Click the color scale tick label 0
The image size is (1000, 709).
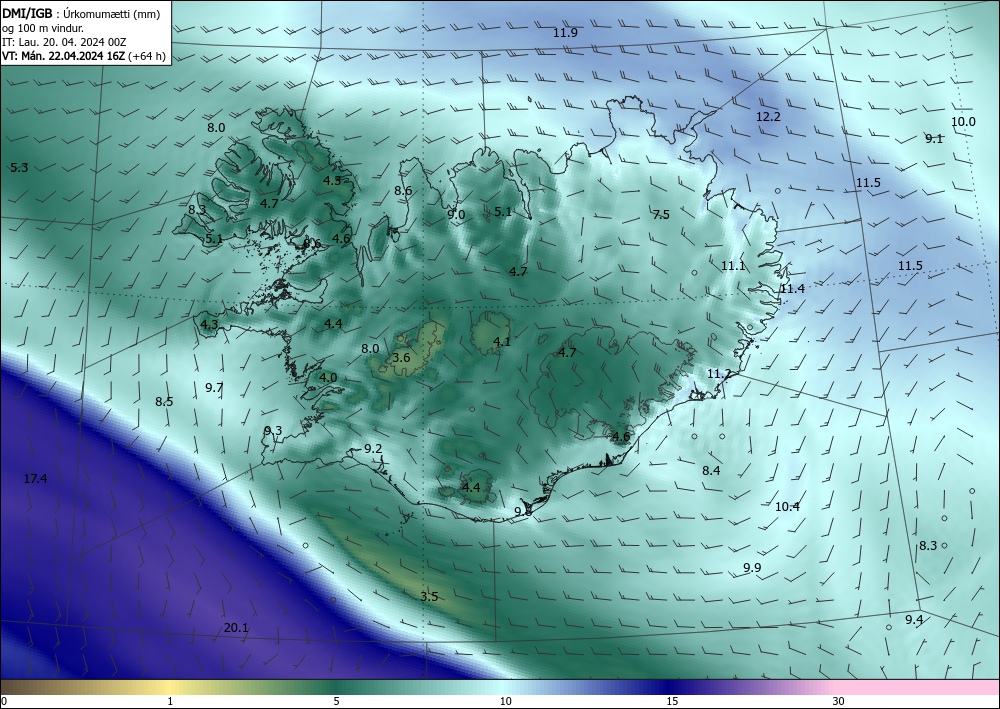(x=4, y=701)
